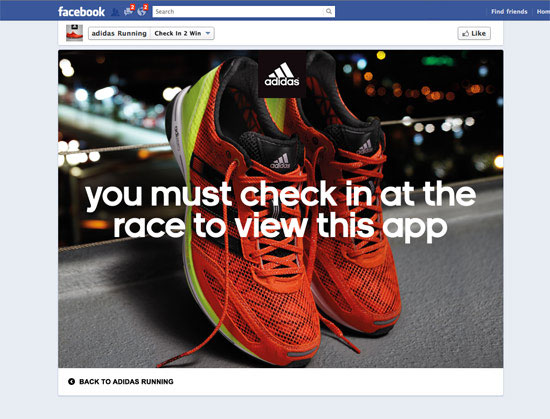Image resolution: width=550 pixels, height=419 pixels.
Task: Expand the Check In 2 Win dropdown
Action: 182,33
